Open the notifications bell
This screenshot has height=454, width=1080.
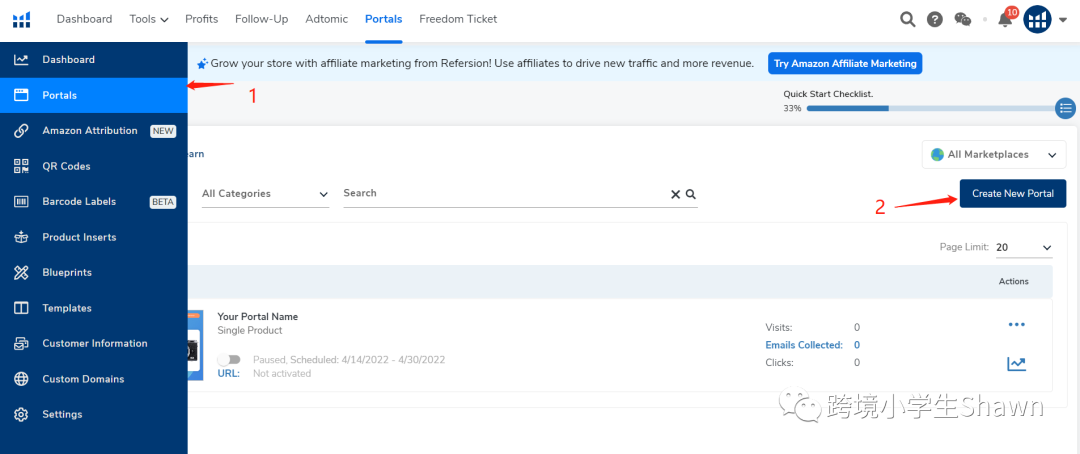(x=1005, y=20)
